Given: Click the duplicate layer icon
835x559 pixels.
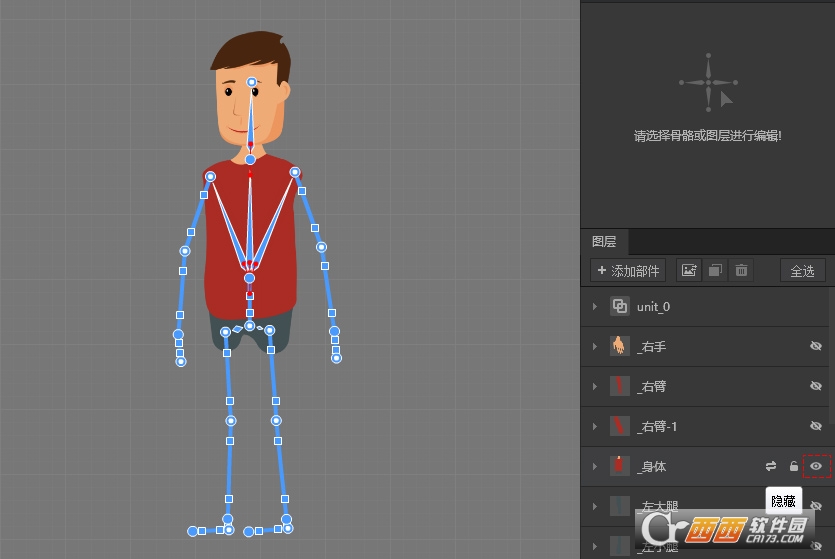Looking at the screenshot, I should [x=715, y=270].
